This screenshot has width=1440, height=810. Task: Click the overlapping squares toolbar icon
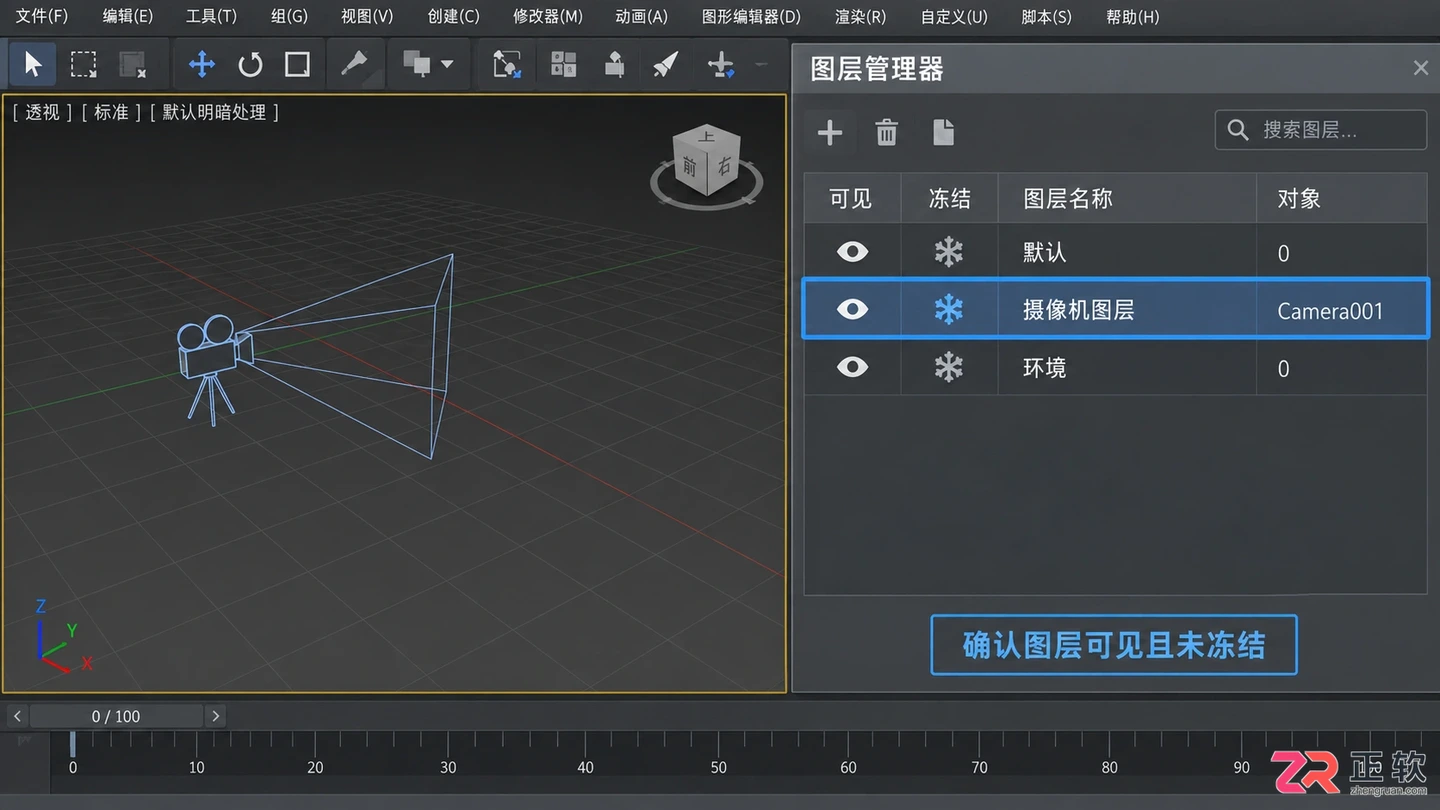point(417,65)
